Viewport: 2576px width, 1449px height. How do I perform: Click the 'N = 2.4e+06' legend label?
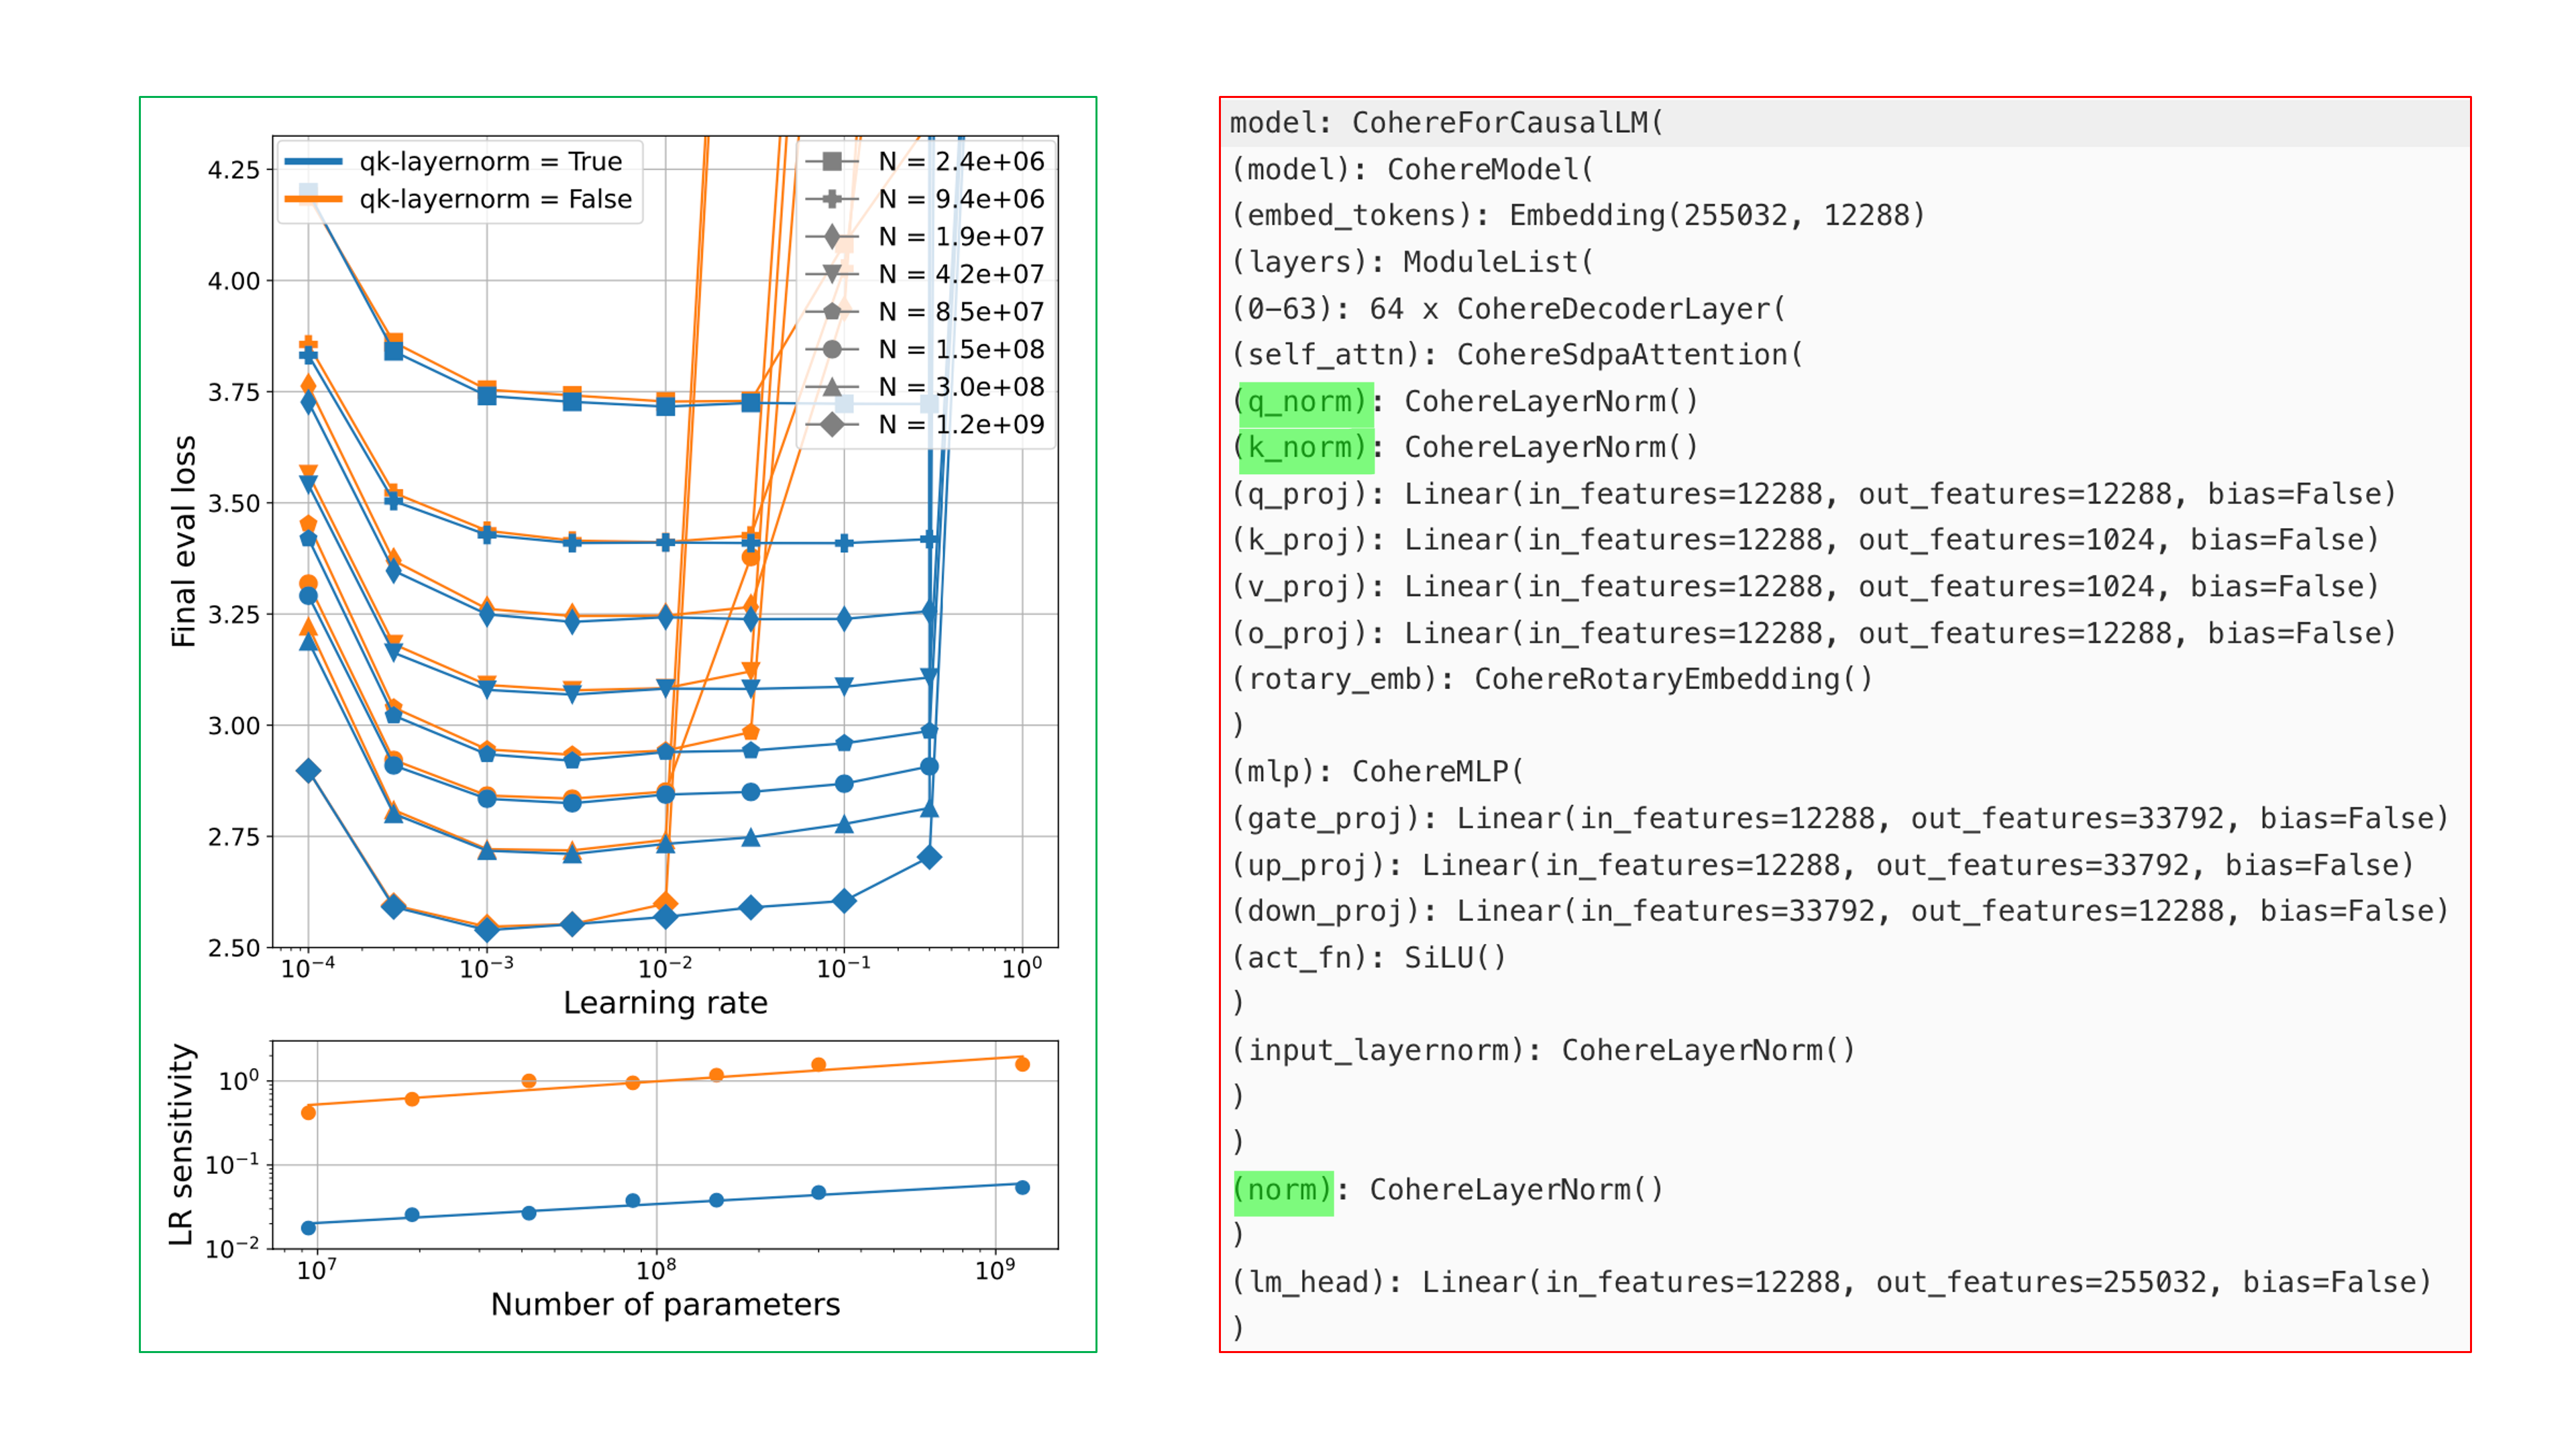(x=961, y=161)
